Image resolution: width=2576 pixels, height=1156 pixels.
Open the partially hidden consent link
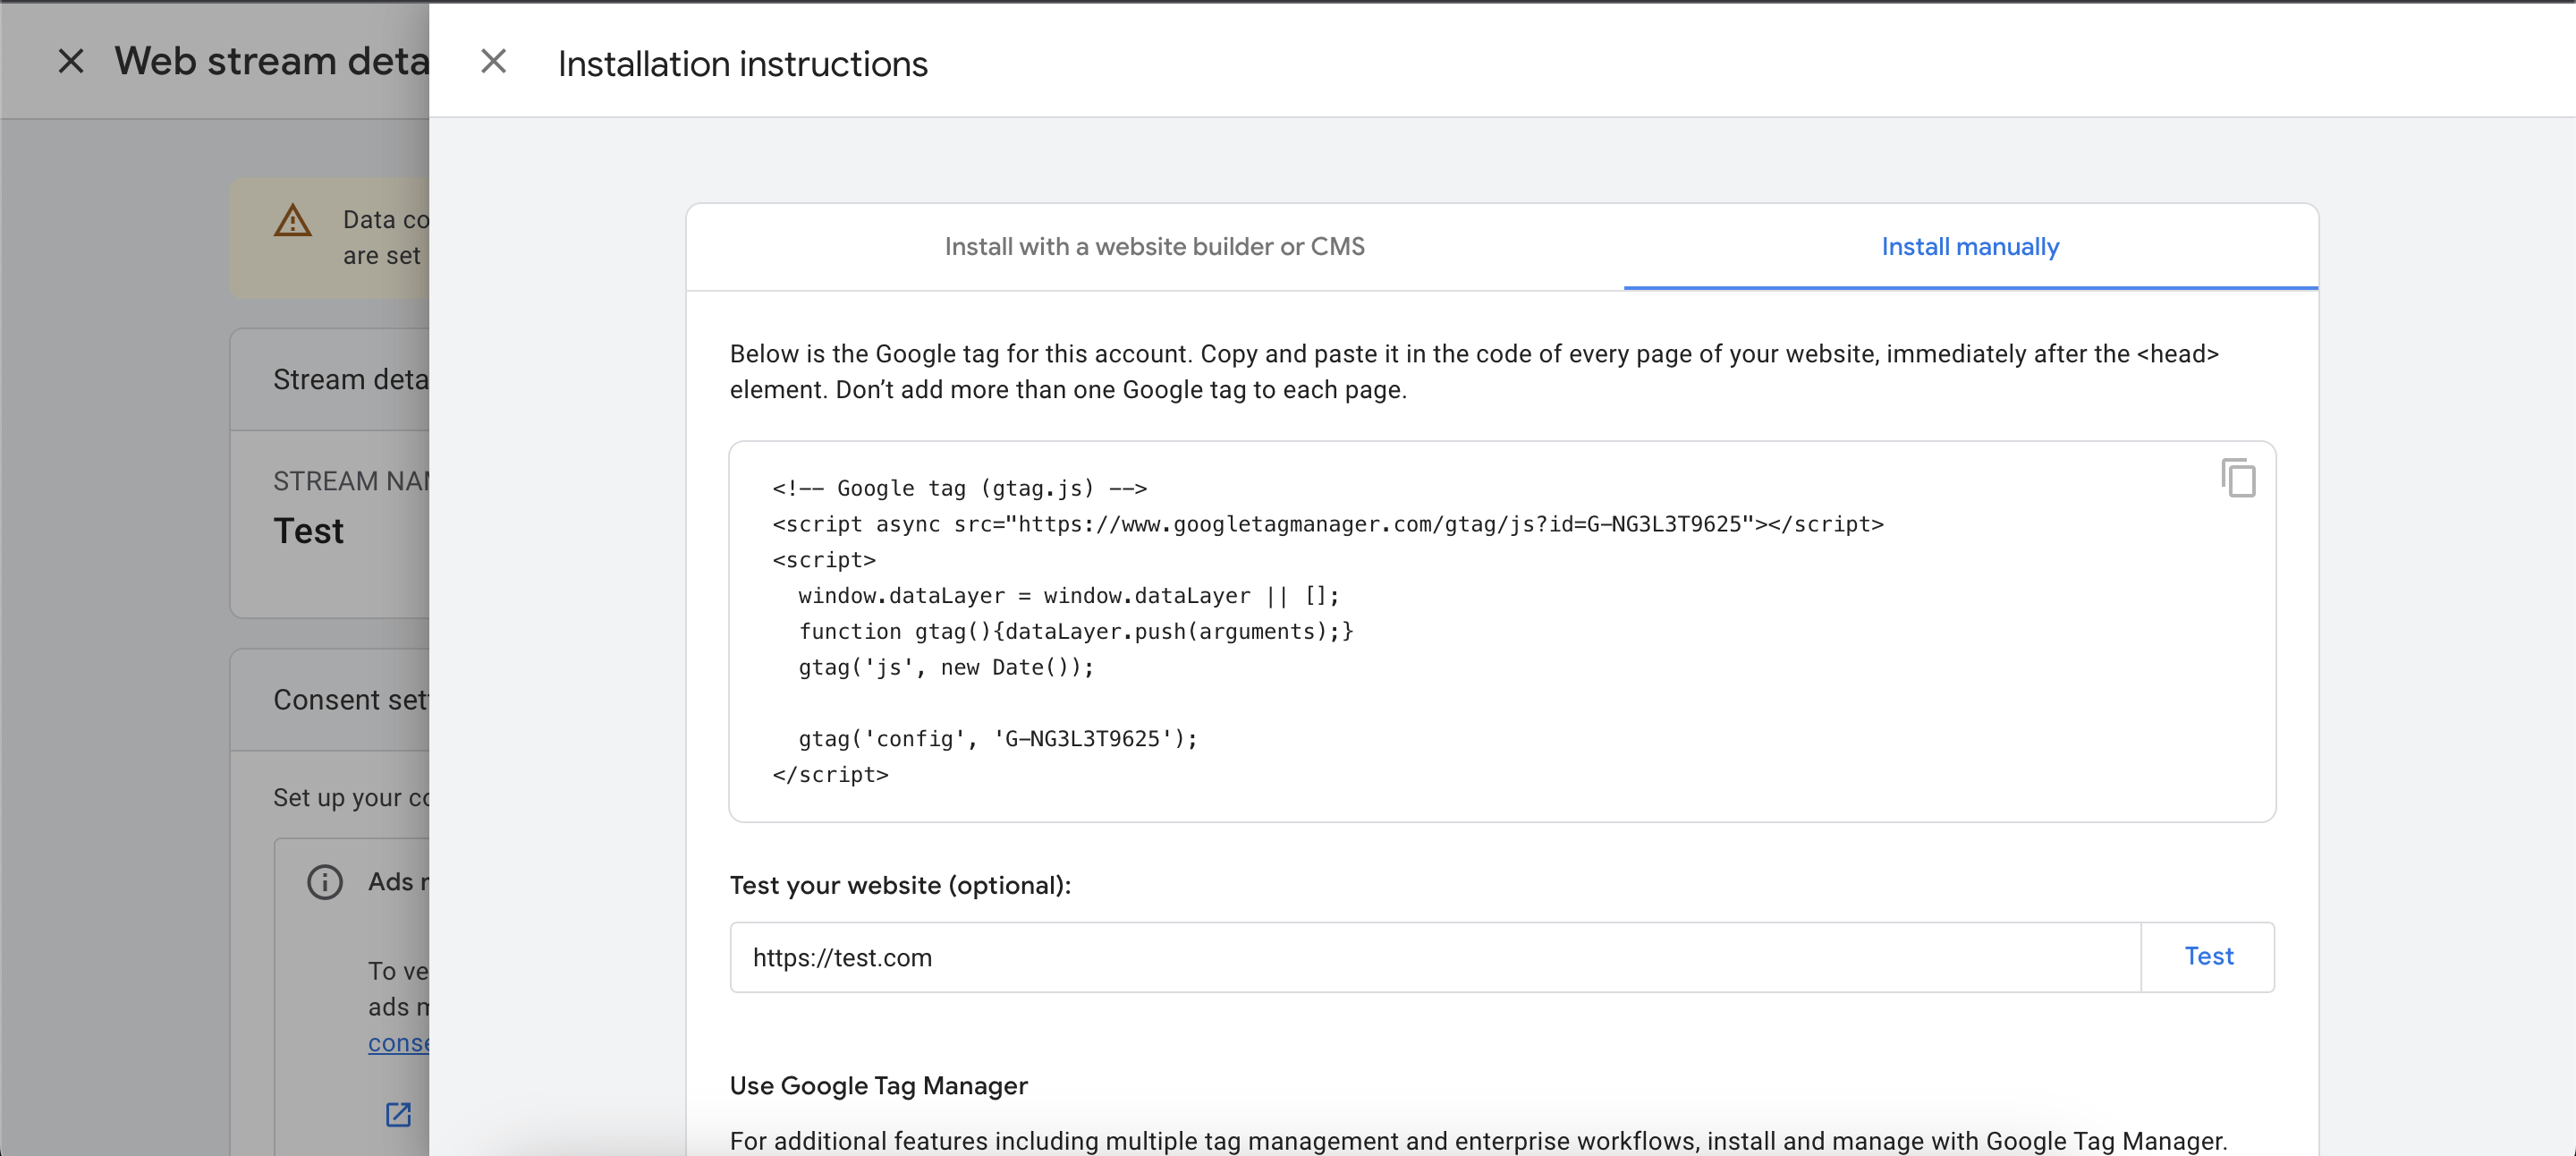(398, 1043)
